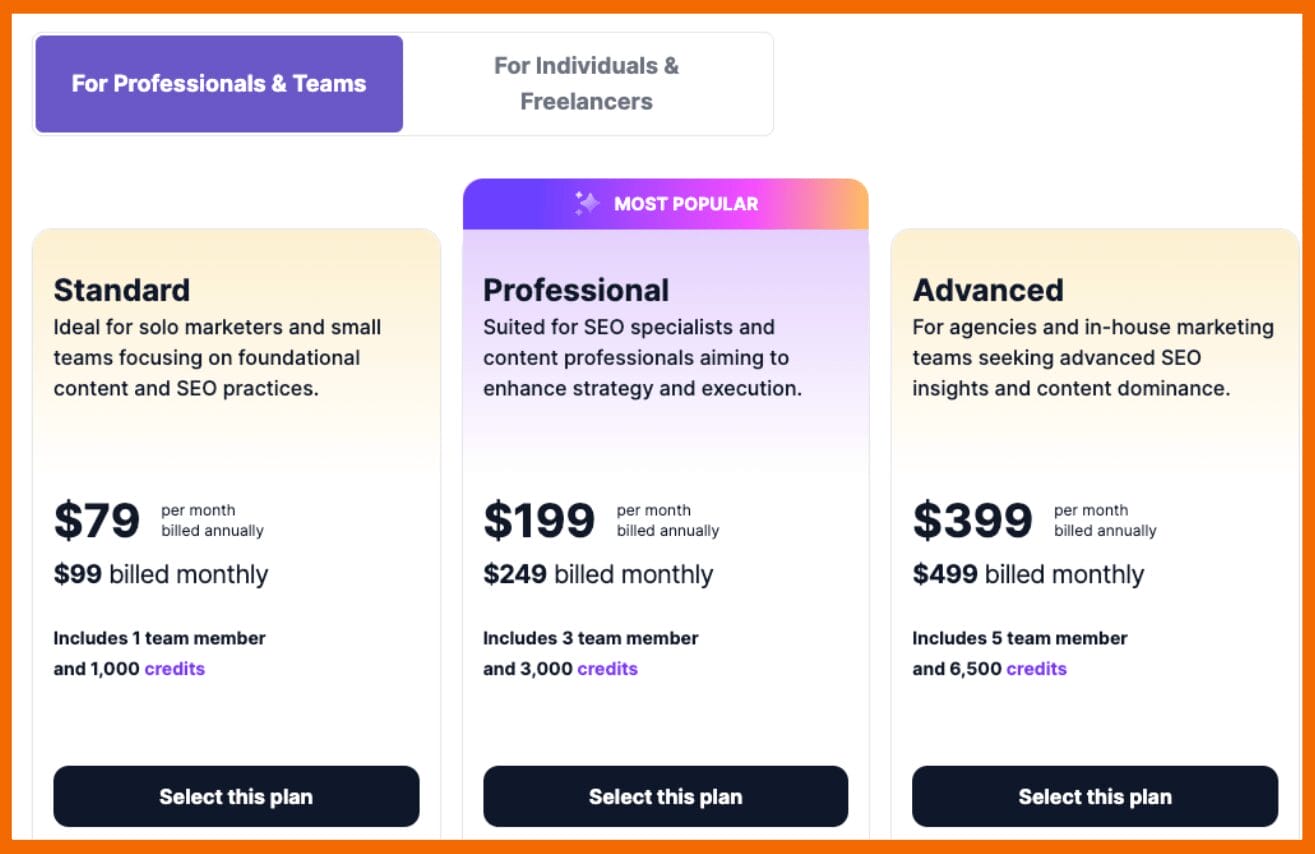Click the Includes 1 team member text

[x=159, y=638]
